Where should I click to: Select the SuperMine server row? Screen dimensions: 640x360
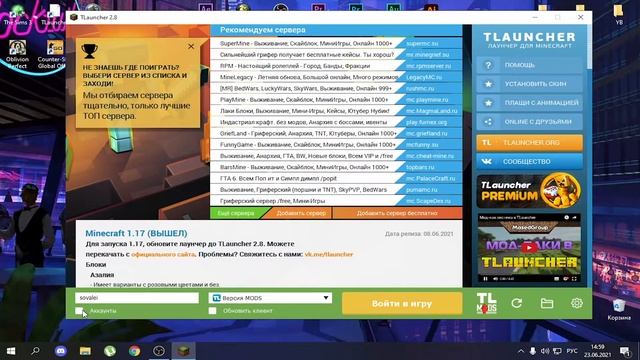coord(336,43)
